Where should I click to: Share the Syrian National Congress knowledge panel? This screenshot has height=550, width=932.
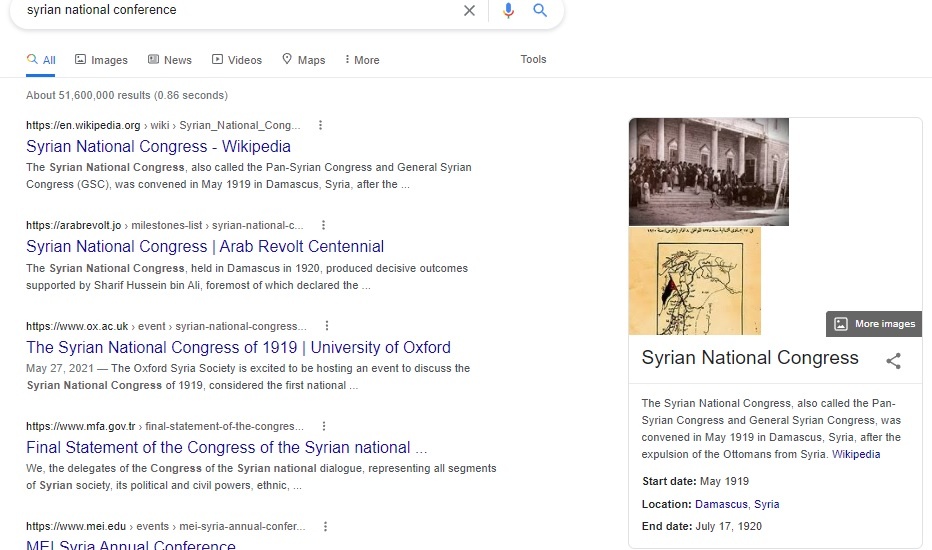[x=893, y=360]
